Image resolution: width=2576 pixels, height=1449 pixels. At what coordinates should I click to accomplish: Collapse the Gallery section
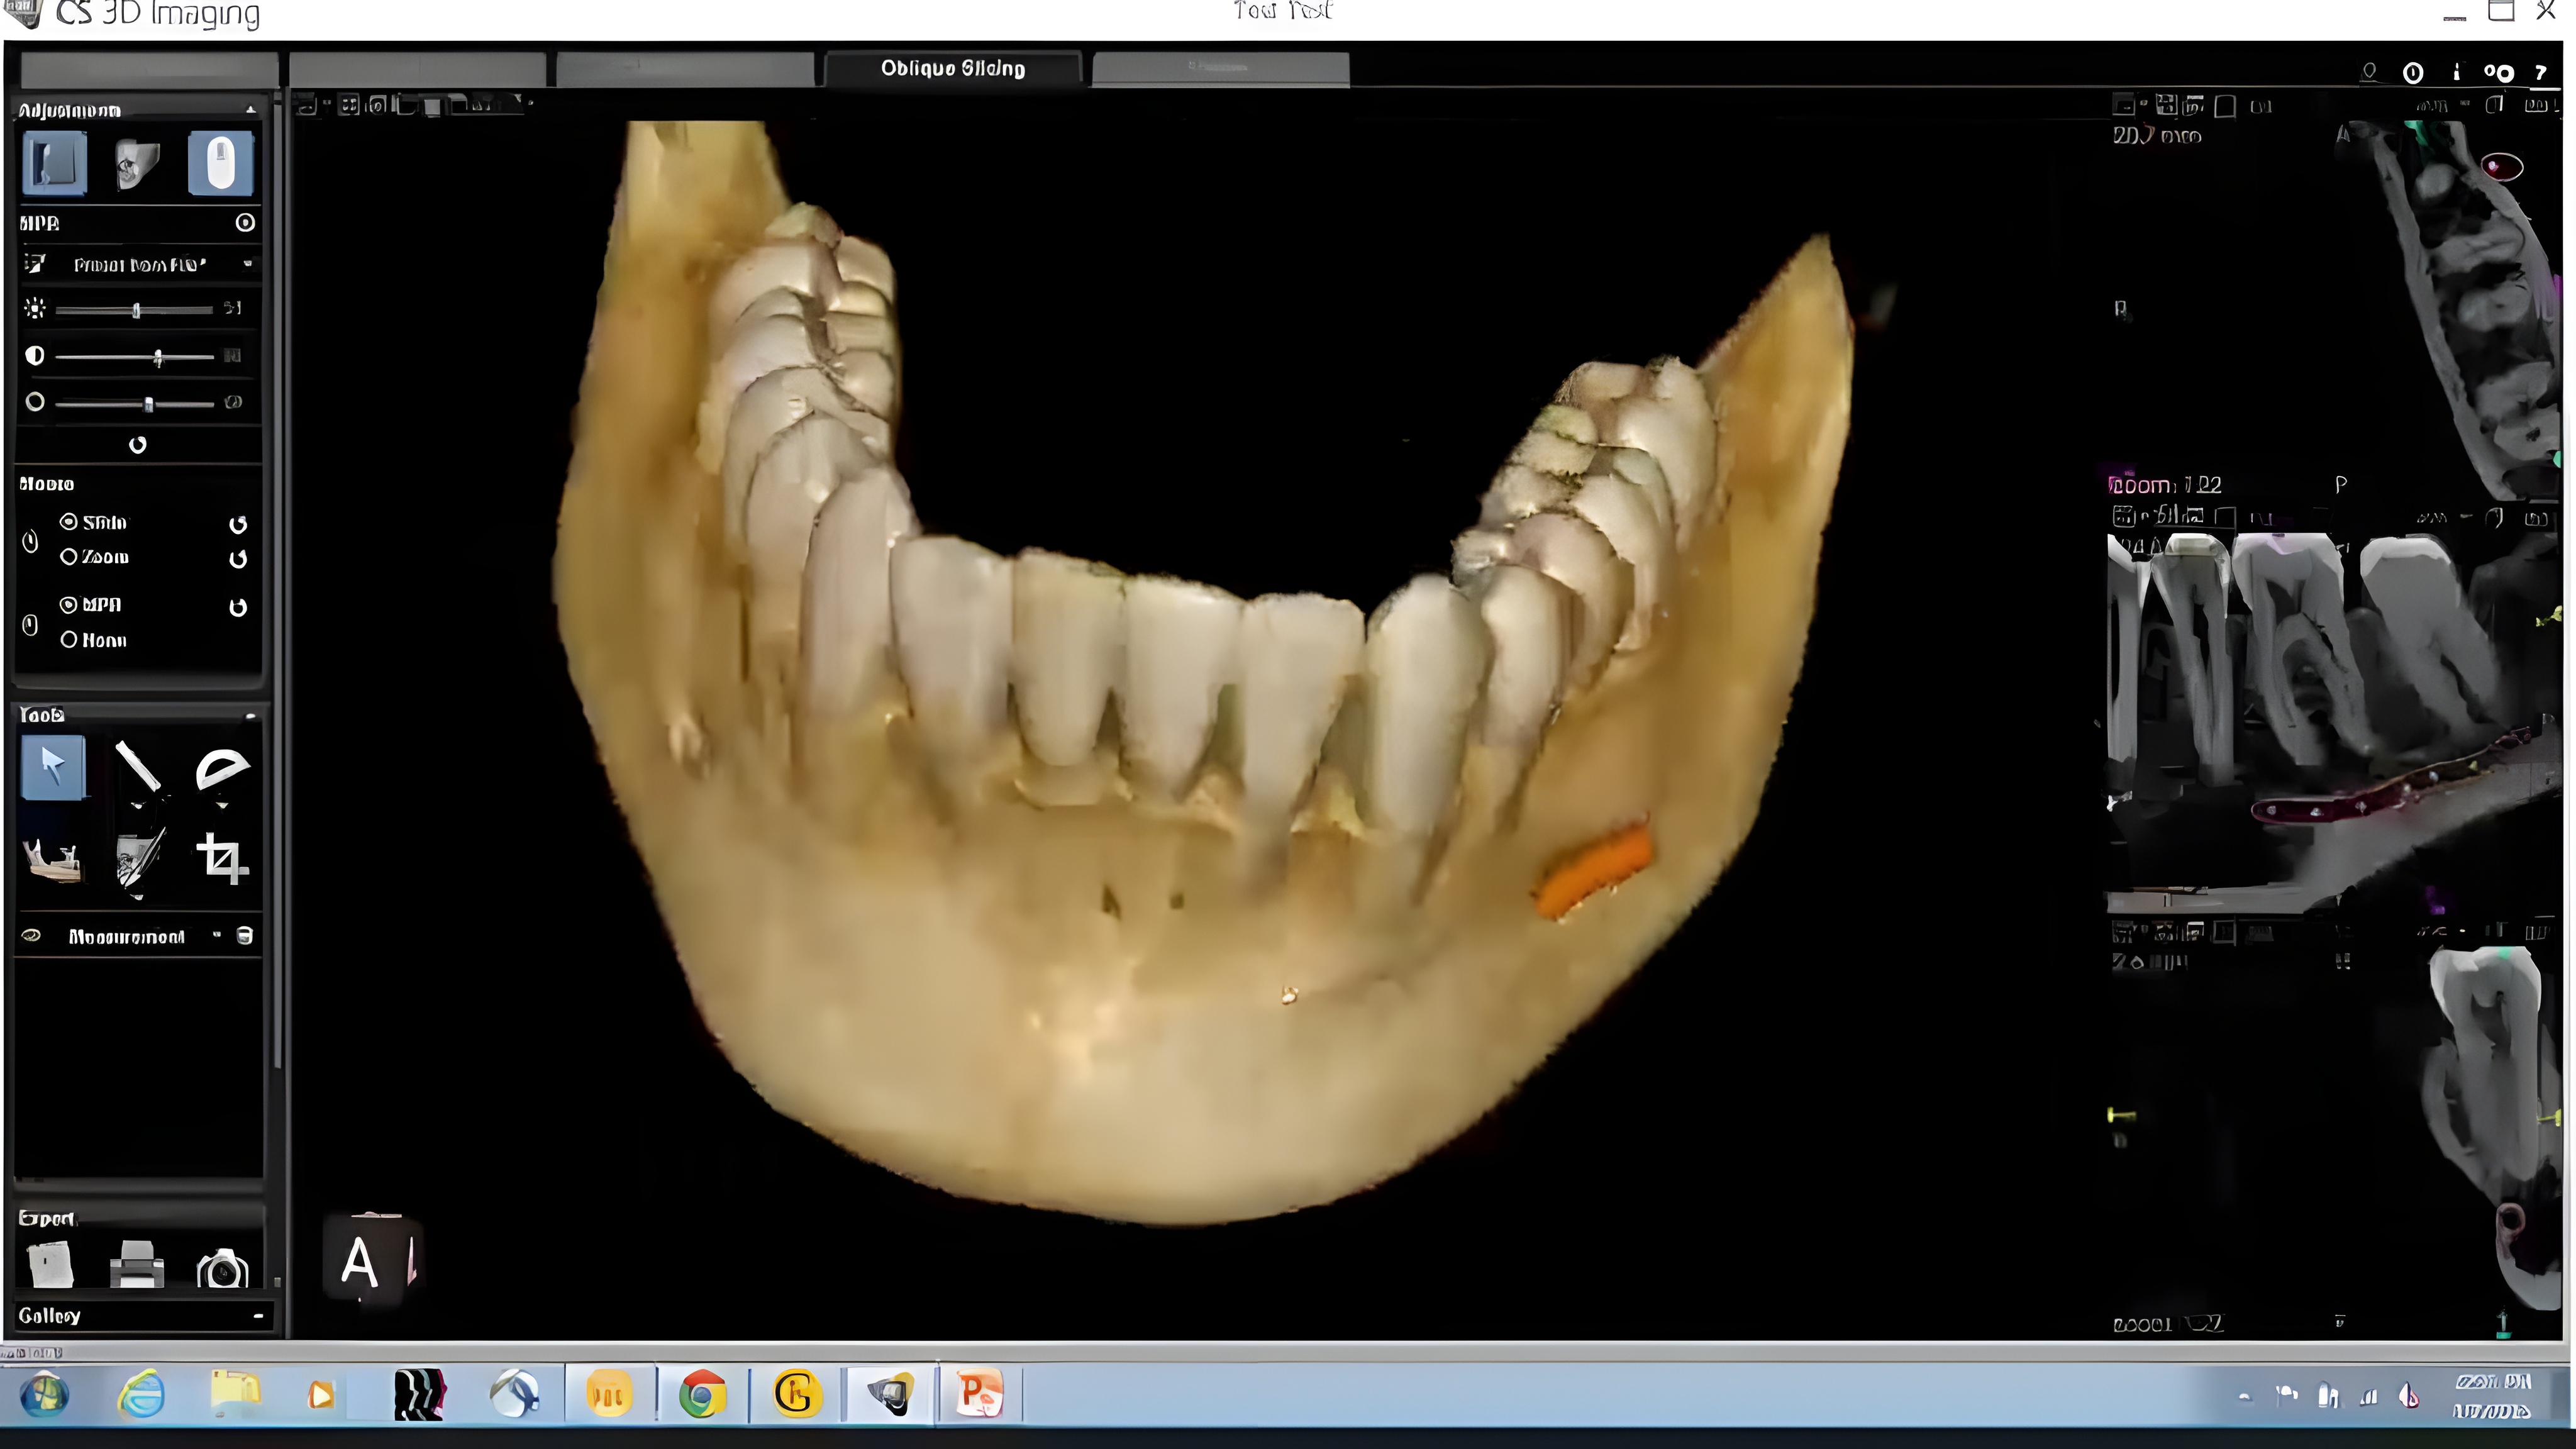click(x=258, y=1316)
